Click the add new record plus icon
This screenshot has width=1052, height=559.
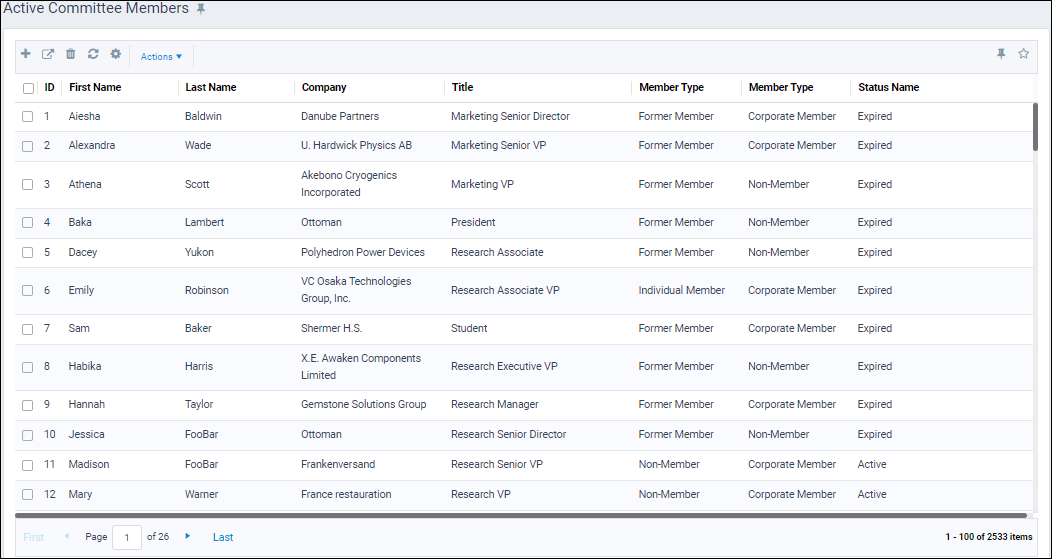coord(25,54)
